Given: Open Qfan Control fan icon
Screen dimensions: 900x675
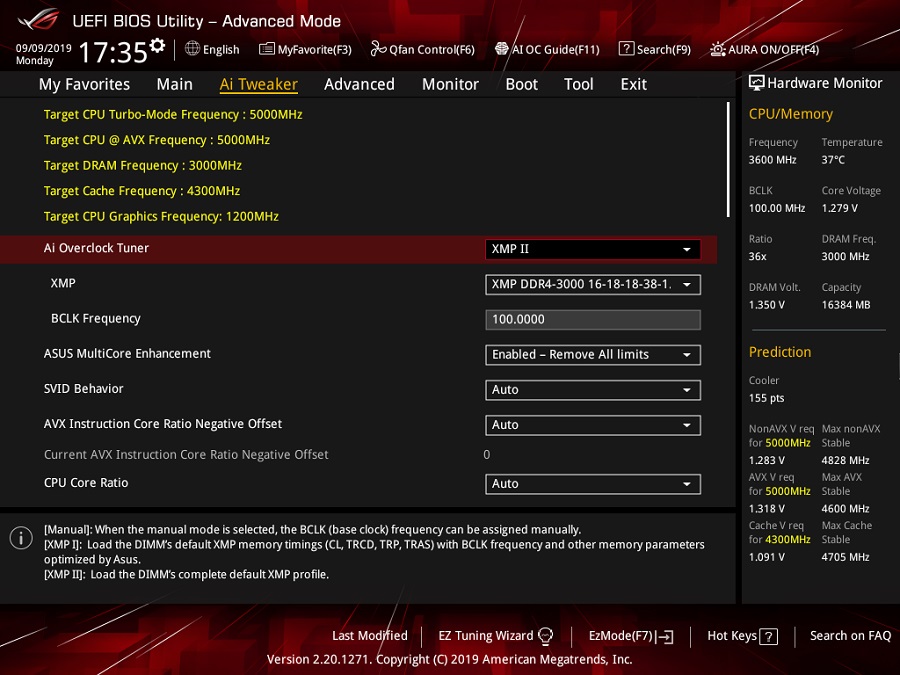Looking at the screenshot, I should [378, 49].
